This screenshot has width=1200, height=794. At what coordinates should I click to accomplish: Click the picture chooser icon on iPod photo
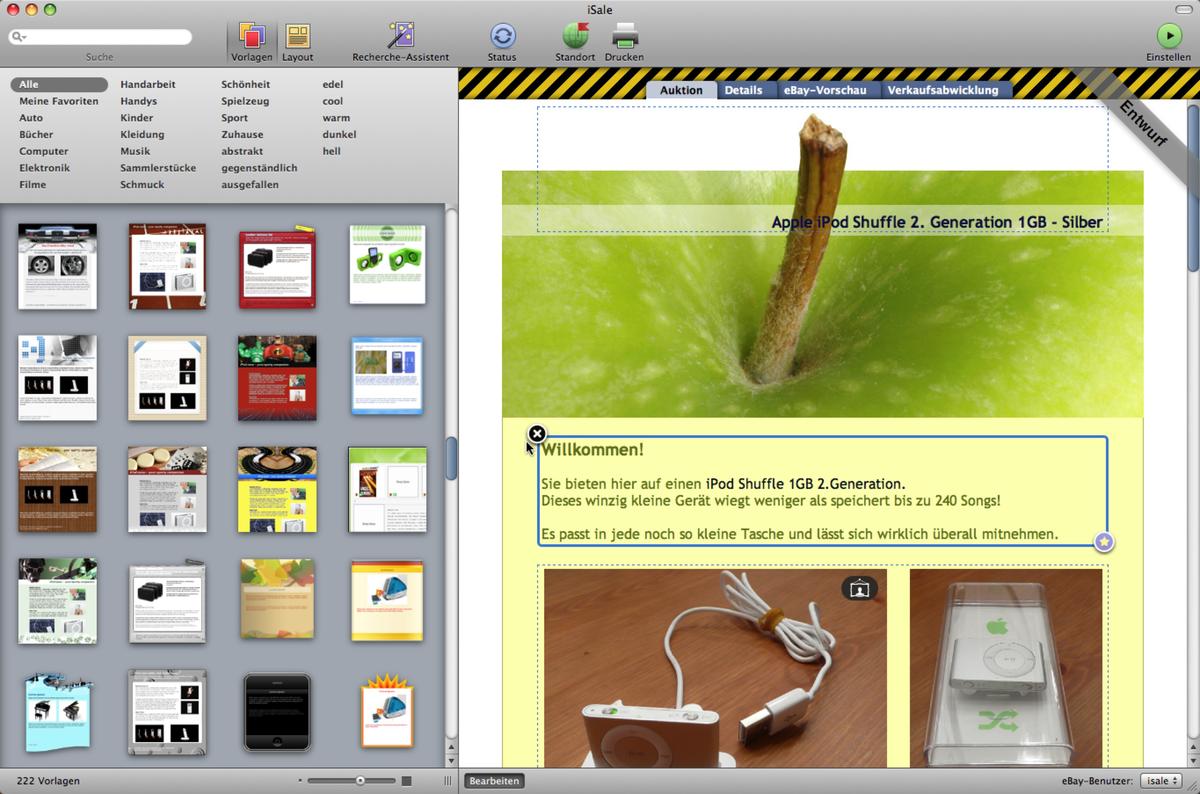(x=859, y=589)
